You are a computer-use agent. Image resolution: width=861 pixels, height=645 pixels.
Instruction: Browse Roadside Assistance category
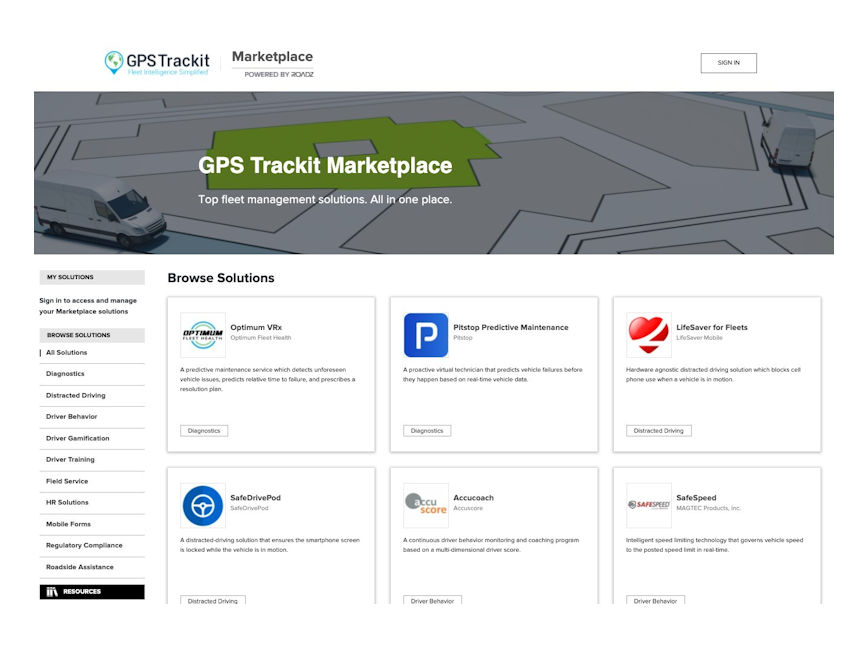click(x=80, y=567)
